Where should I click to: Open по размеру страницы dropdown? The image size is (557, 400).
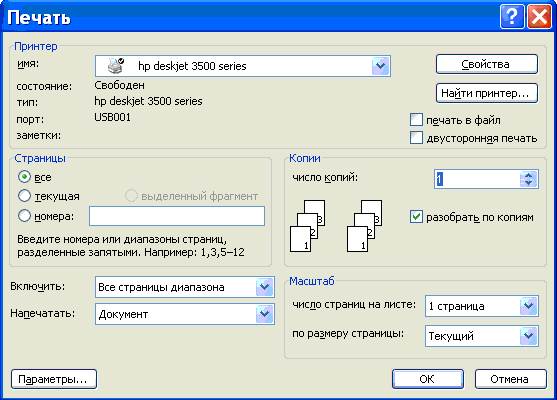pyautogui.click(x=529, y=336)
